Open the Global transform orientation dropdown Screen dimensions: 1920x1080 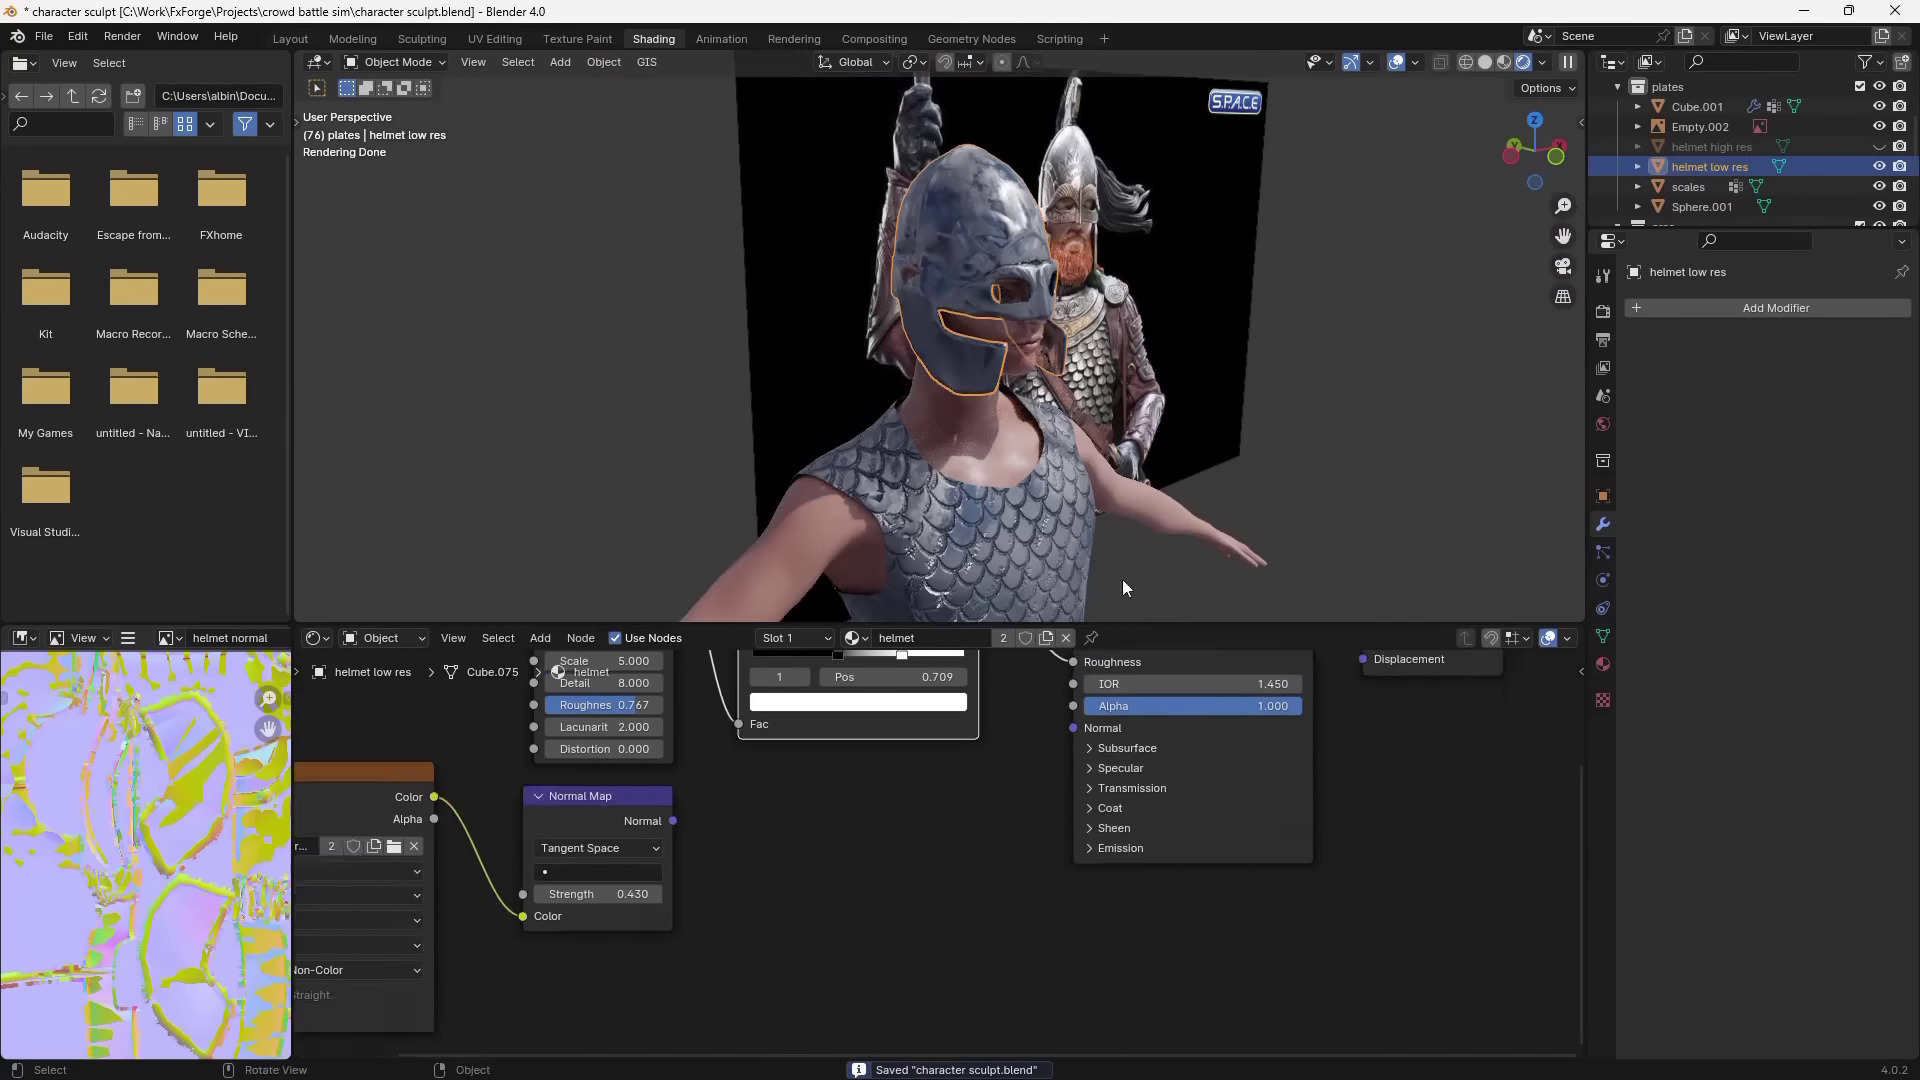pyautogui.click(x=854, y=62)
